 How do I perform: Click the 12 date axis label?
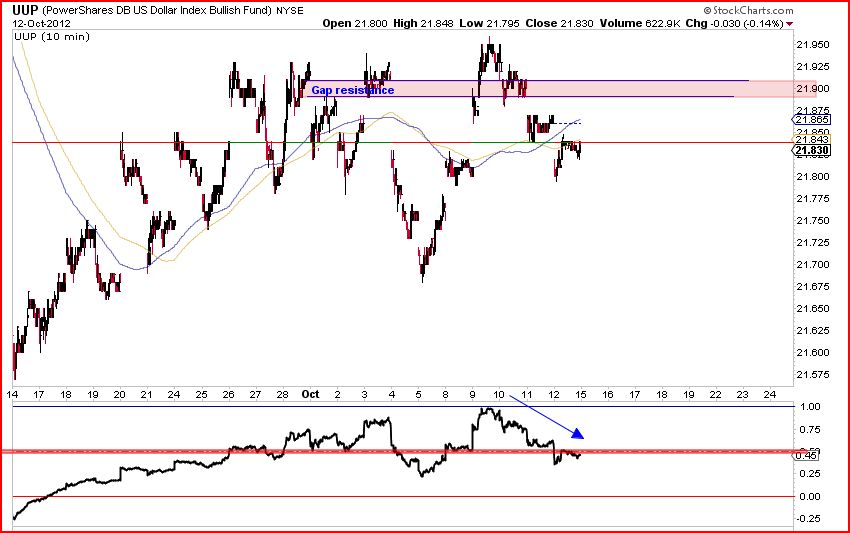[x=553, y=394]
